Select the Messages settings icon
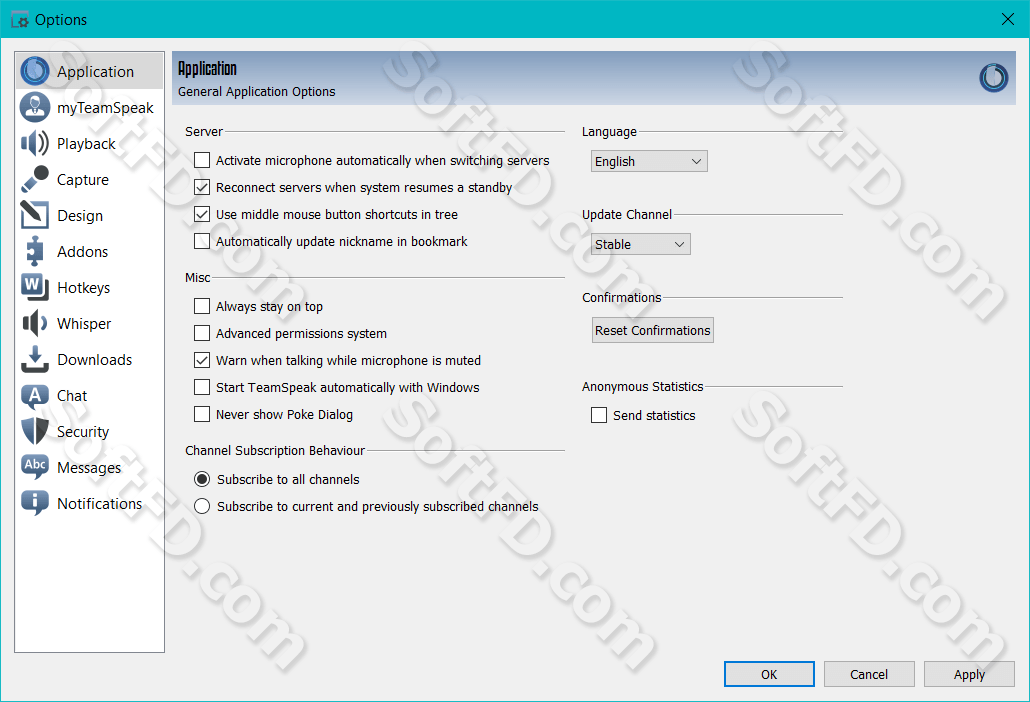The width and height of the screenshot is (1030, 702). click(x=35, y=467)
